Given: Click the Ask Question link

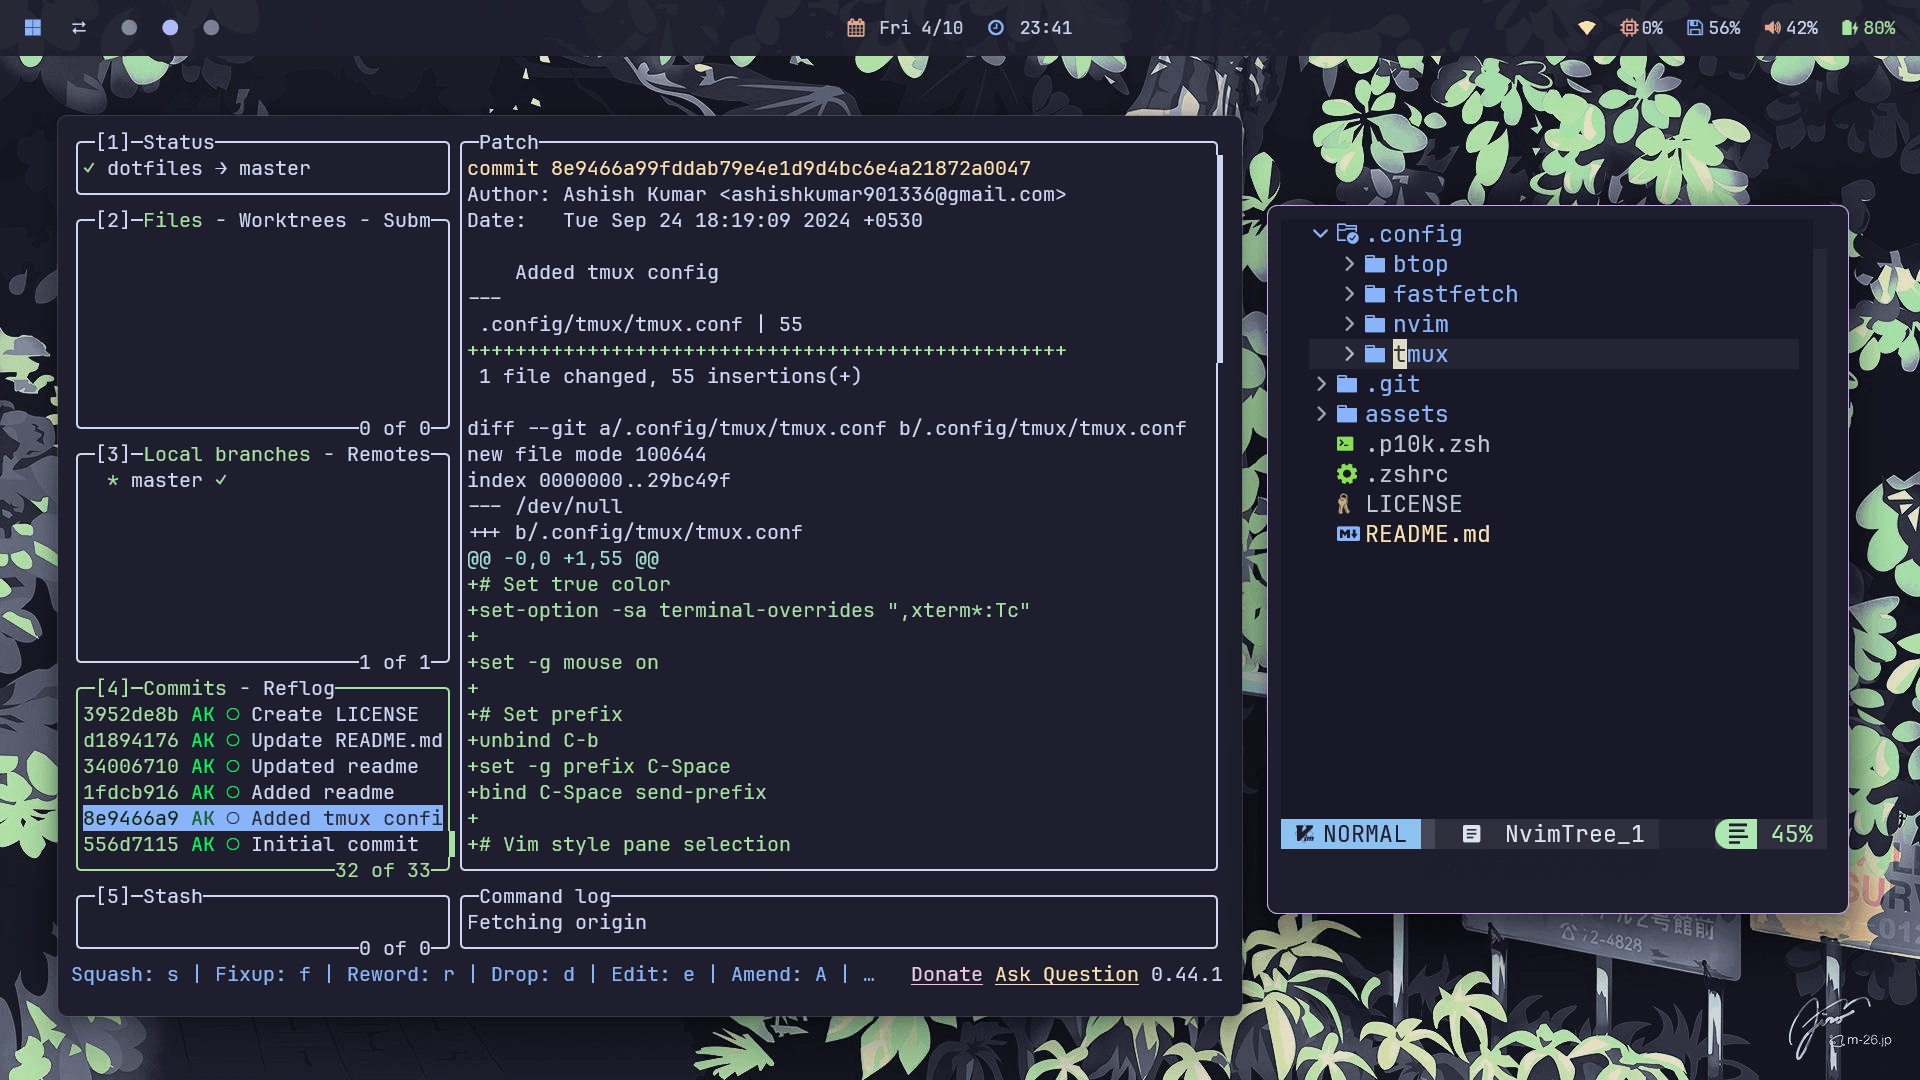Looking at the screenshot, I should coord(1066,974).
